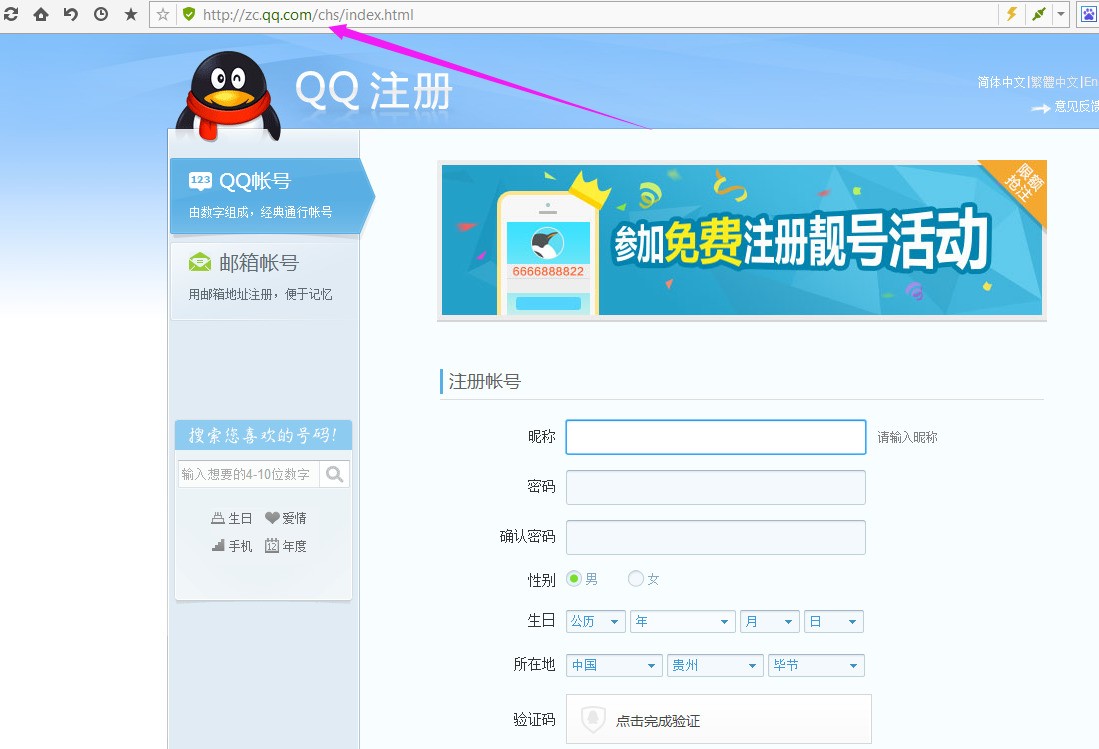Image resolution: width=1099 pixels, height=749 pixels.
Task: Select the 男 gender radio button
Action: point(574,579)
